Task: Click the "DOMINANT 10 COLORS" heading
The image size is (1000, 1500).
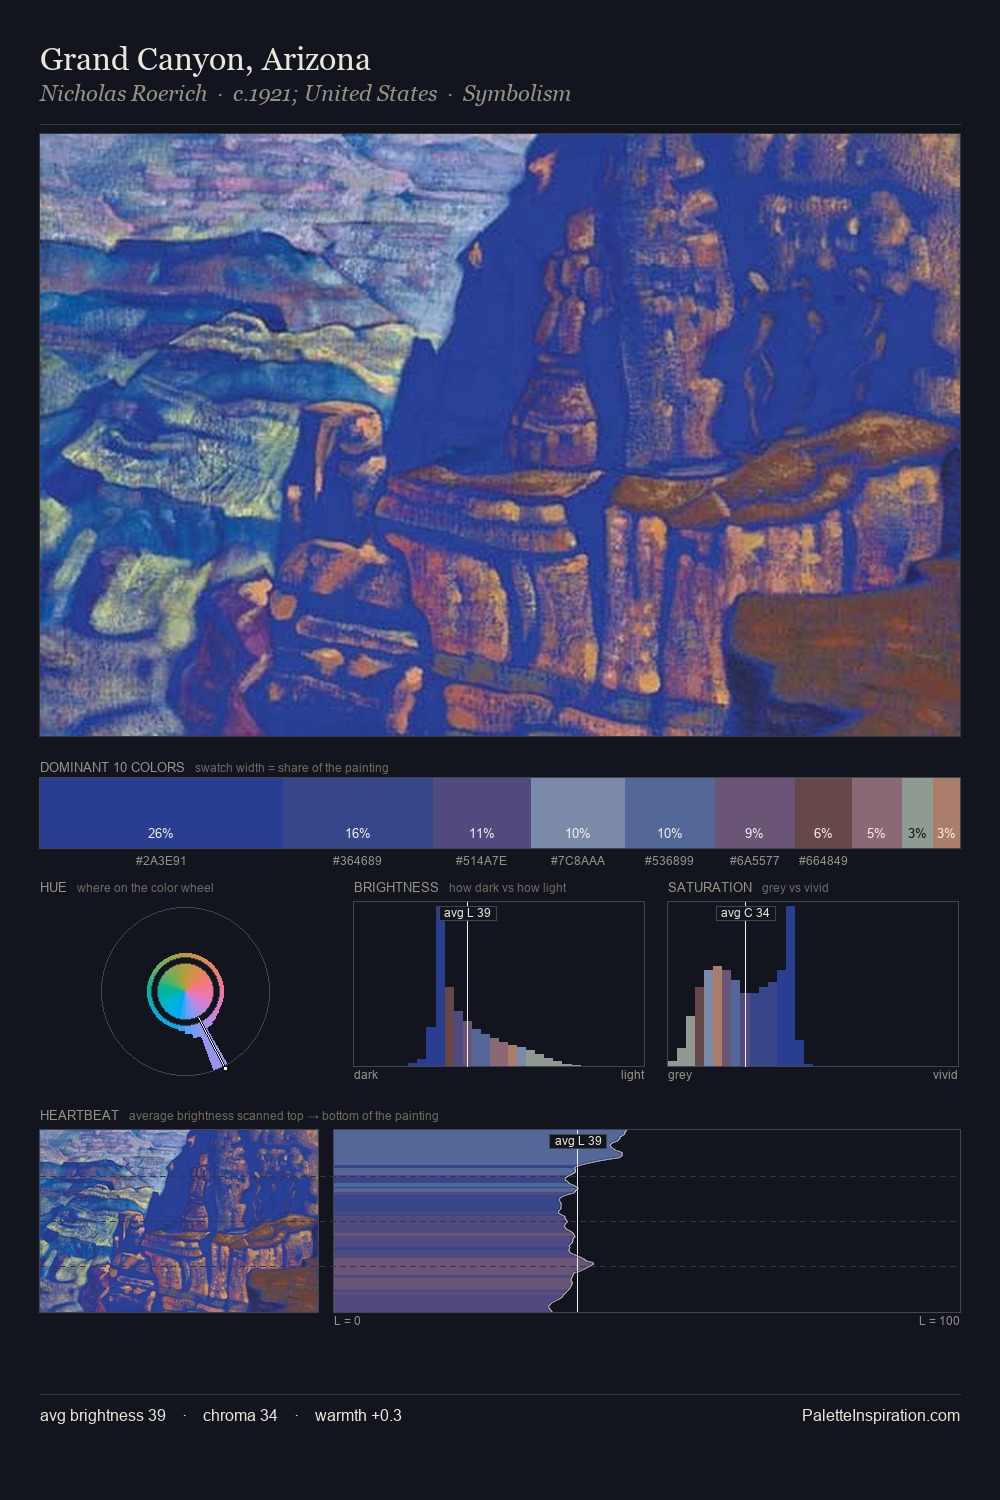Action: coord(112,767)
